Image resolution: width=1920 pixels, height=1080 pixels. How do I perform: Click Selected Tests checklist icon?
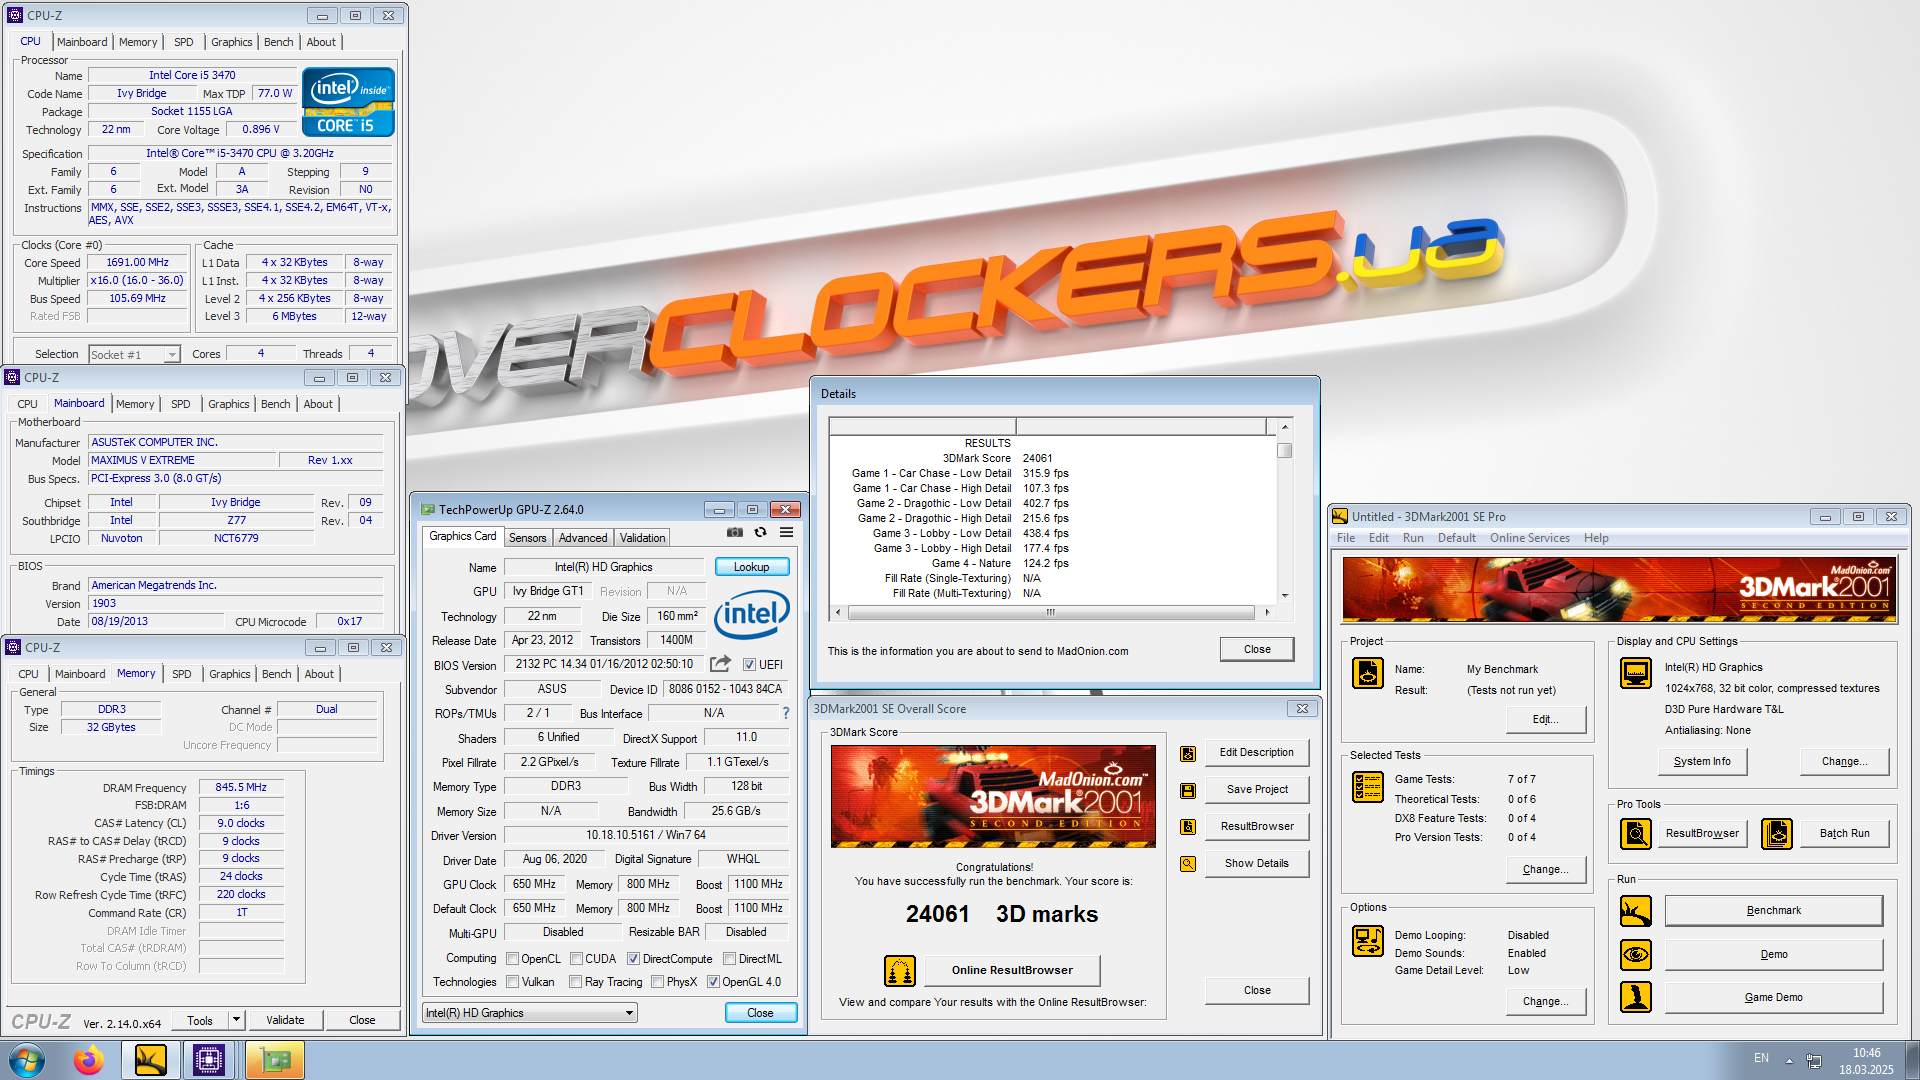[x=1367, y=787]
